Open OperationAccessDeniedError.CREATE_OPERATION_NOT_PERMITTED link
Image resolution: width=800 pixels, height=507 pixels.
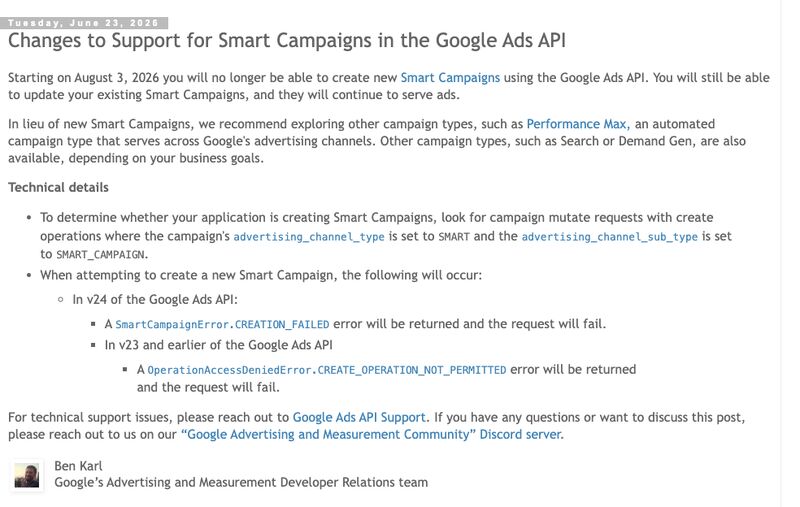click(327, 370)
